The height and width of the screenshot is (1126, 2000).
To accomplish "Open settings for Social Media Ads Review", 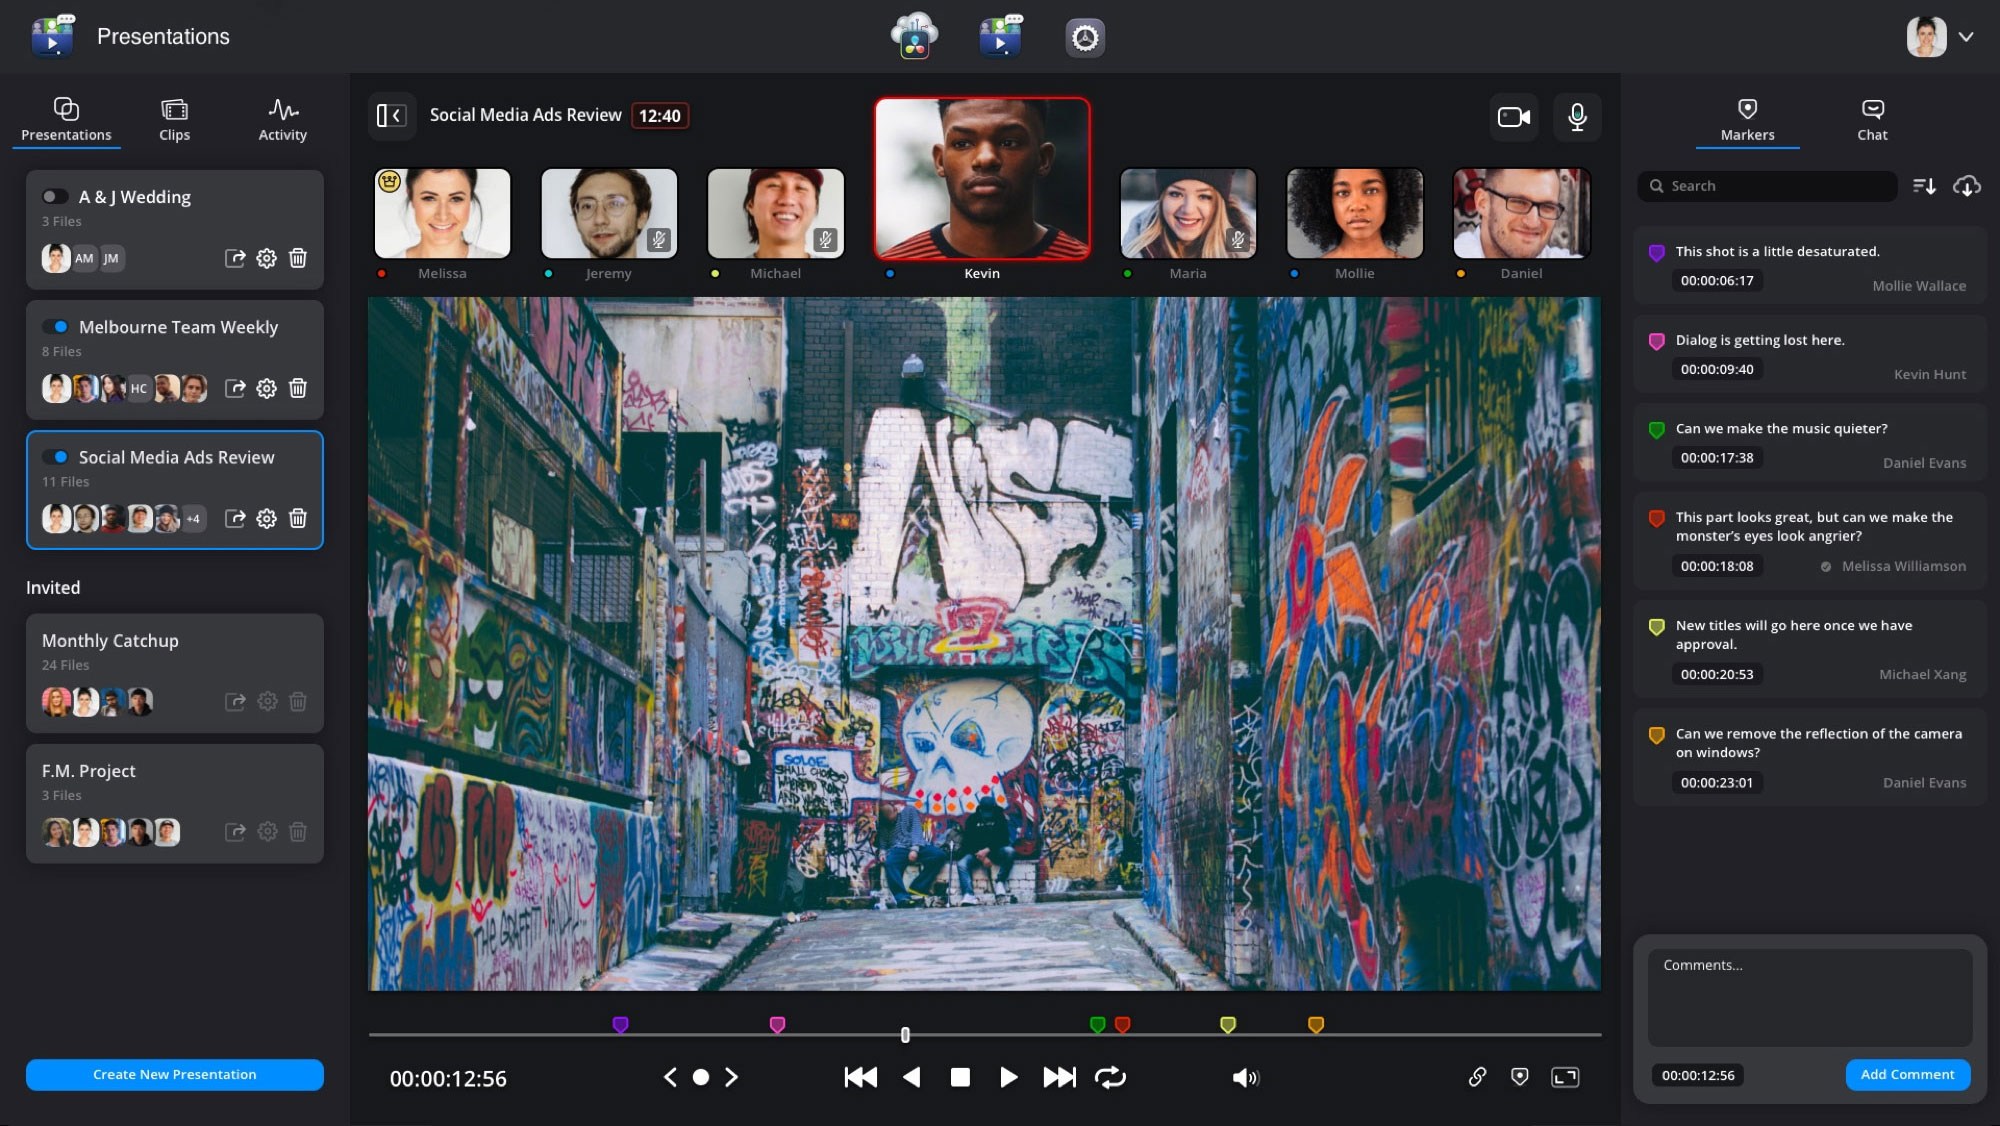I will pos(266,518).
